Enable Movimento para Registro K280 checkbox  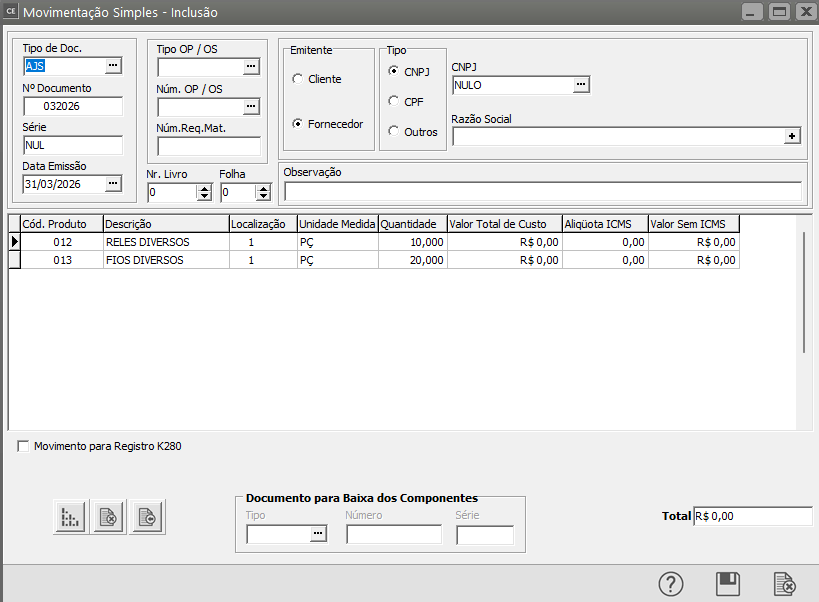pos(23,447)
